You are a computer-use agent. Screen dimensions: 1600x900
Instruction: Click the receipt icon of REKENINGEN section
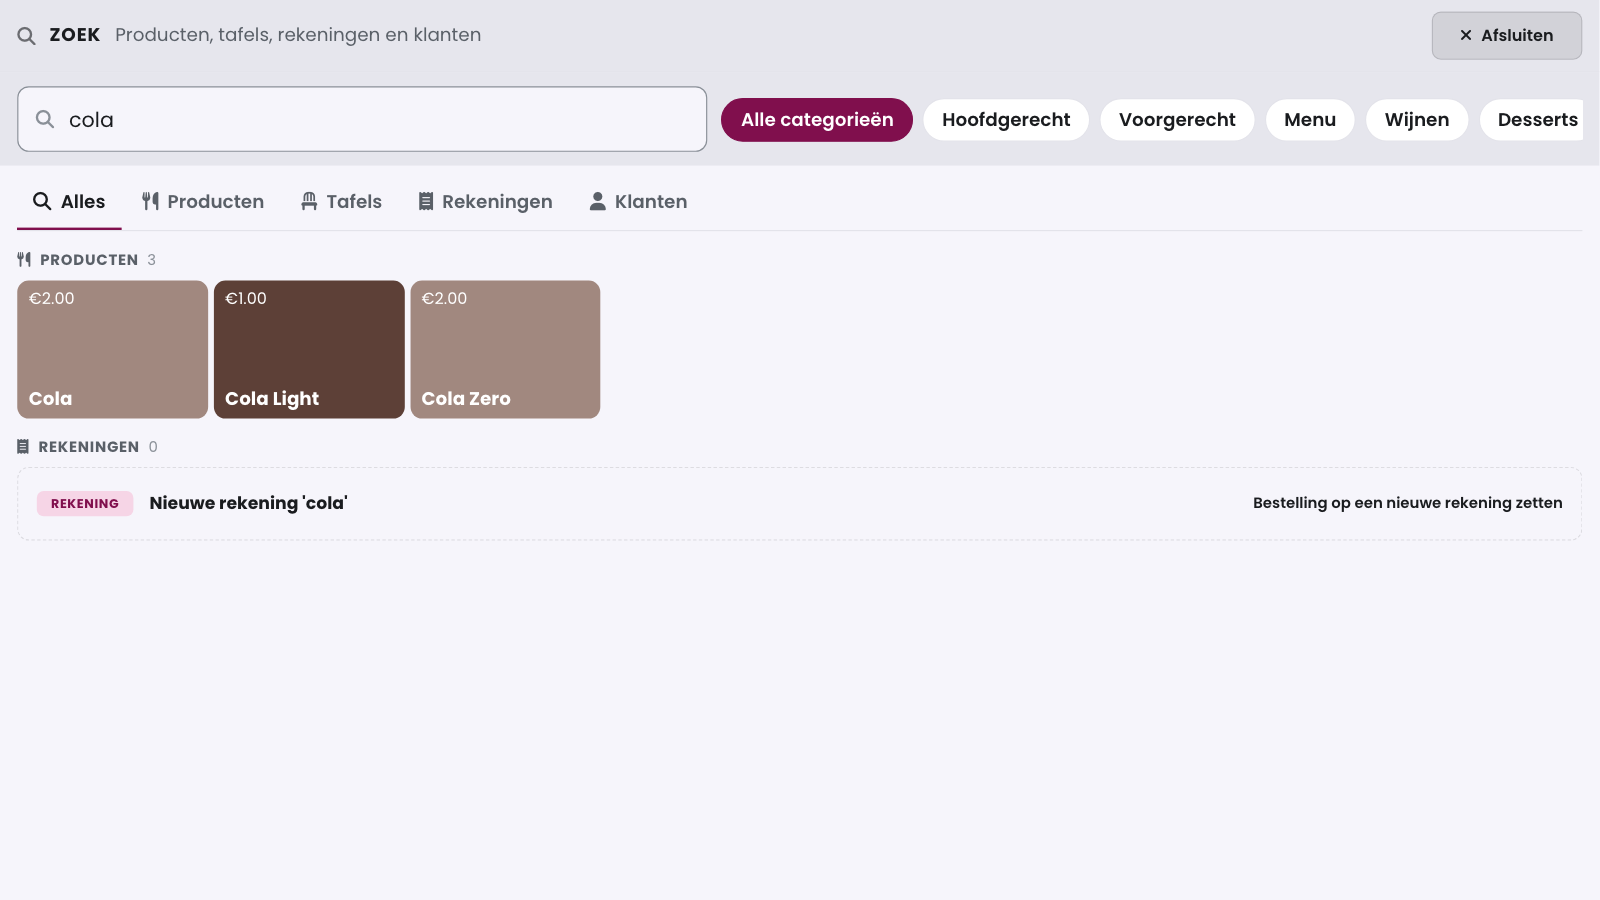click(23, 446)
